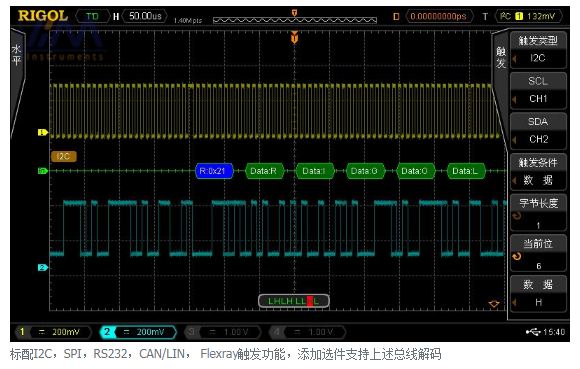Click the orange trigger position marker atop grid
Image resolution: width=580 pixels, height=369 pixels.
point(294,37)
